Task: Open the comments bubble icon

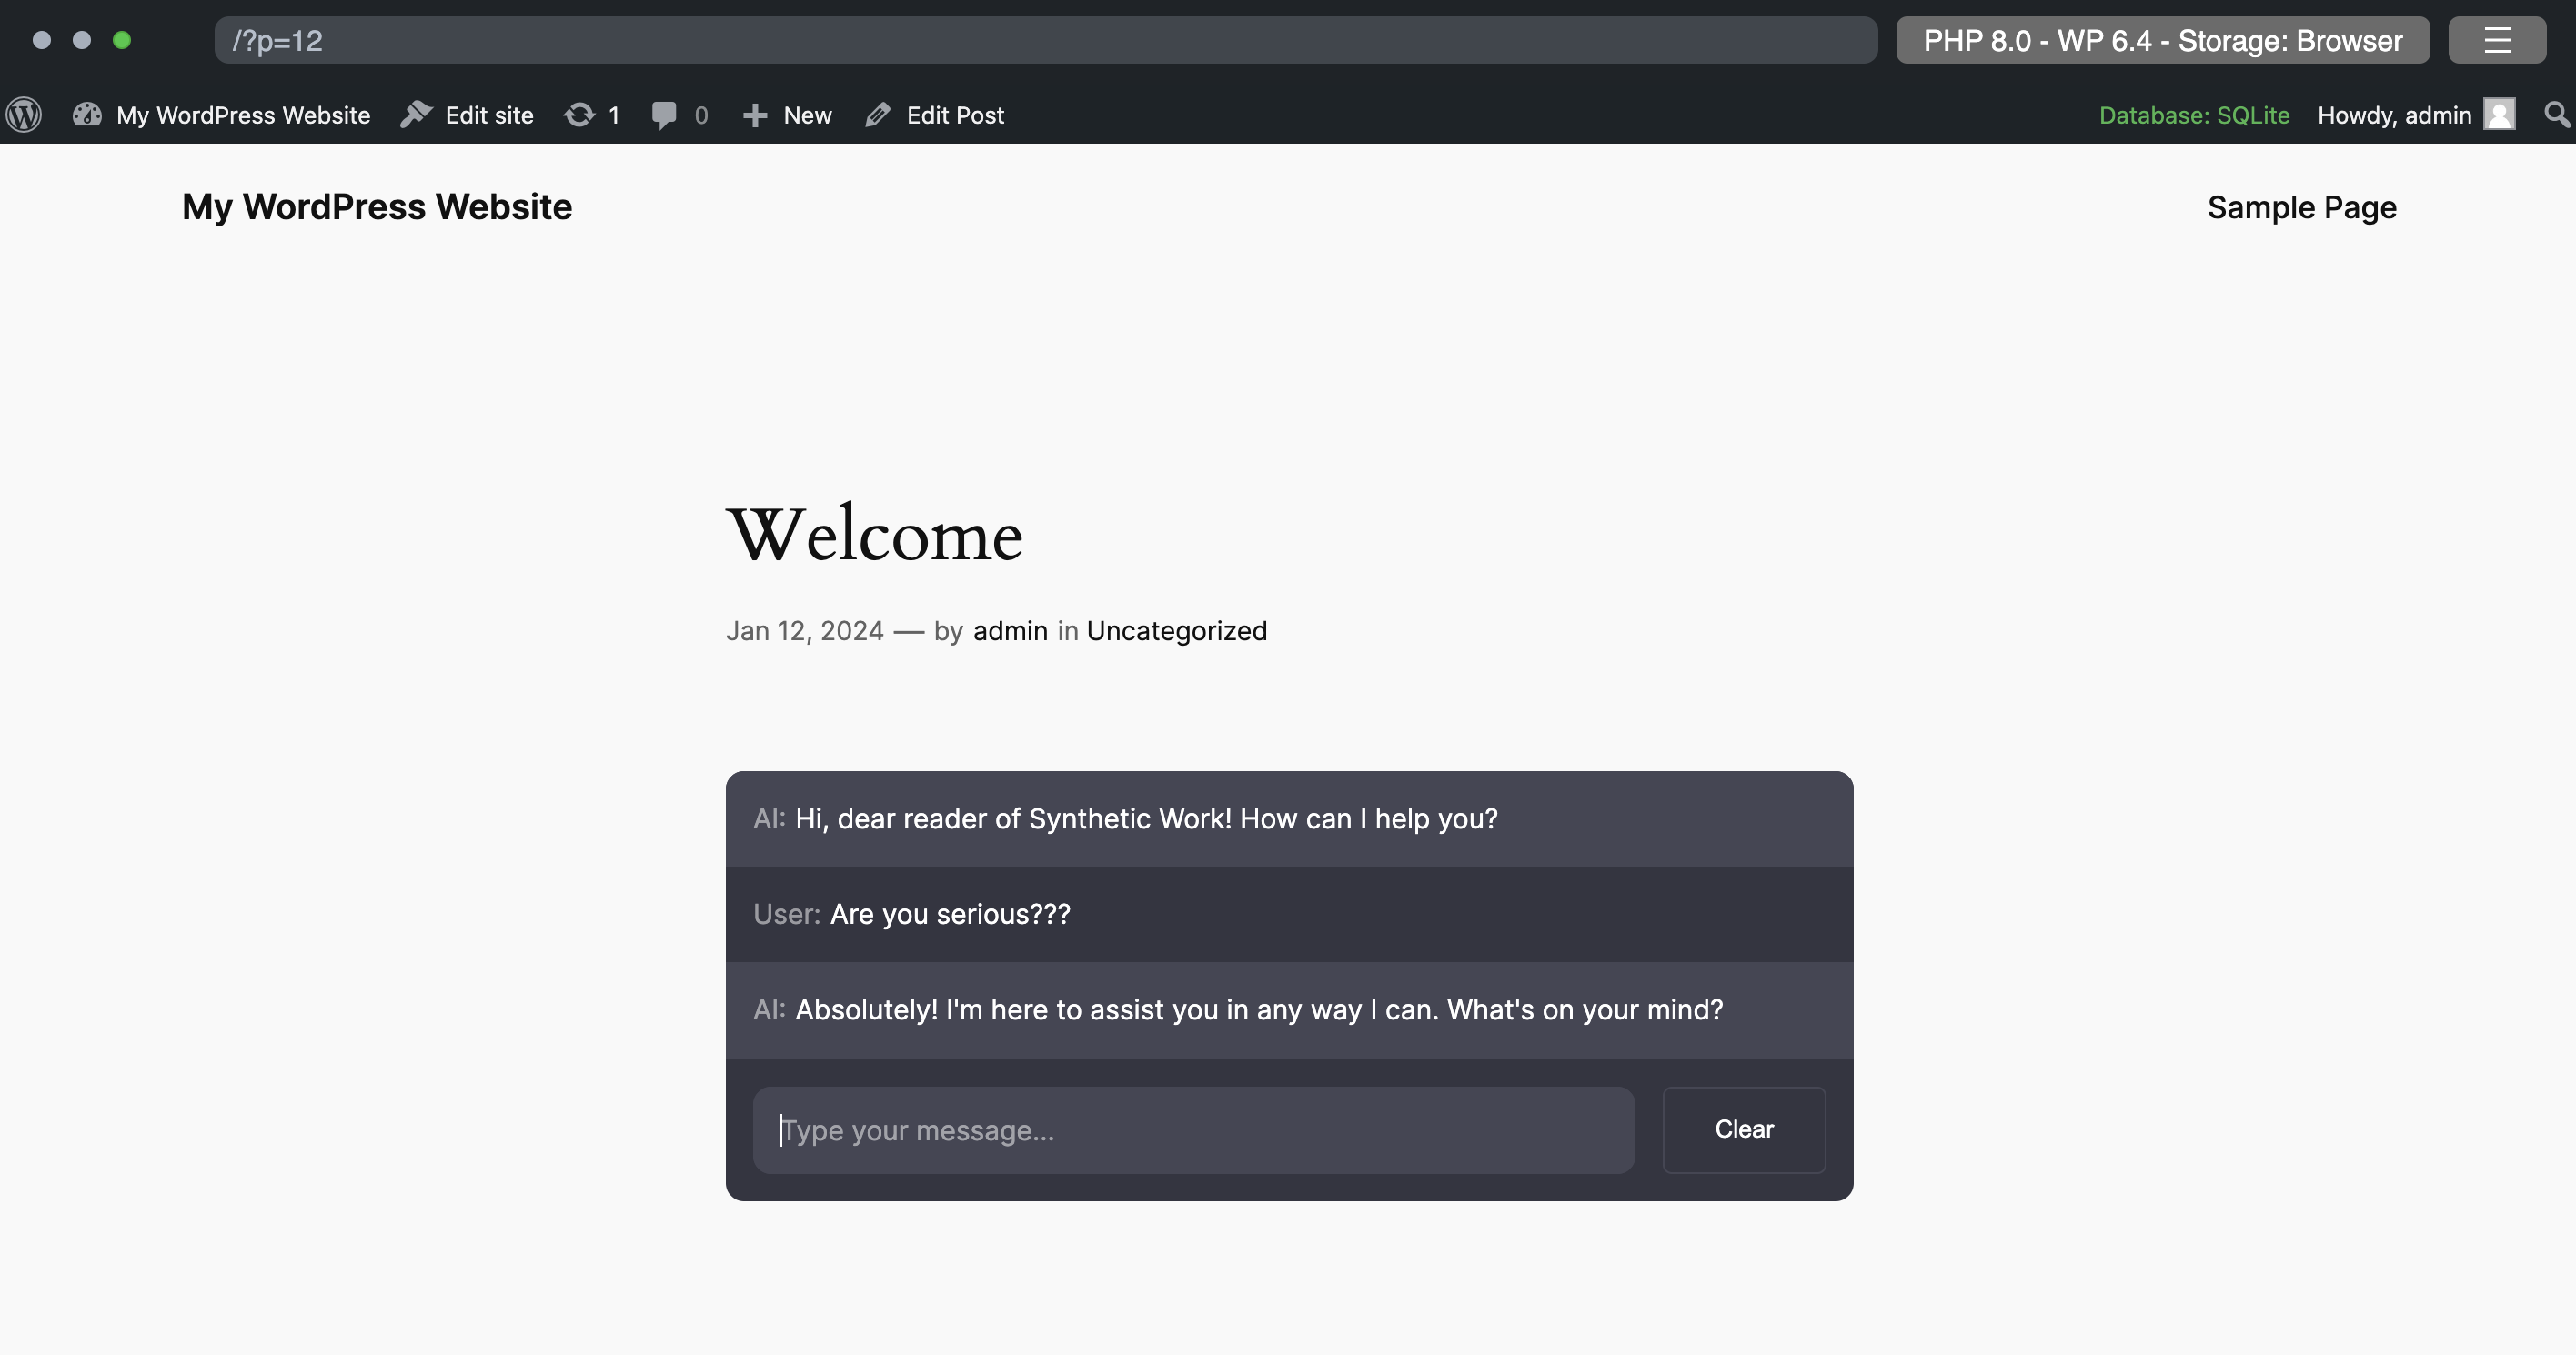Action: click(x=664, y=115)
